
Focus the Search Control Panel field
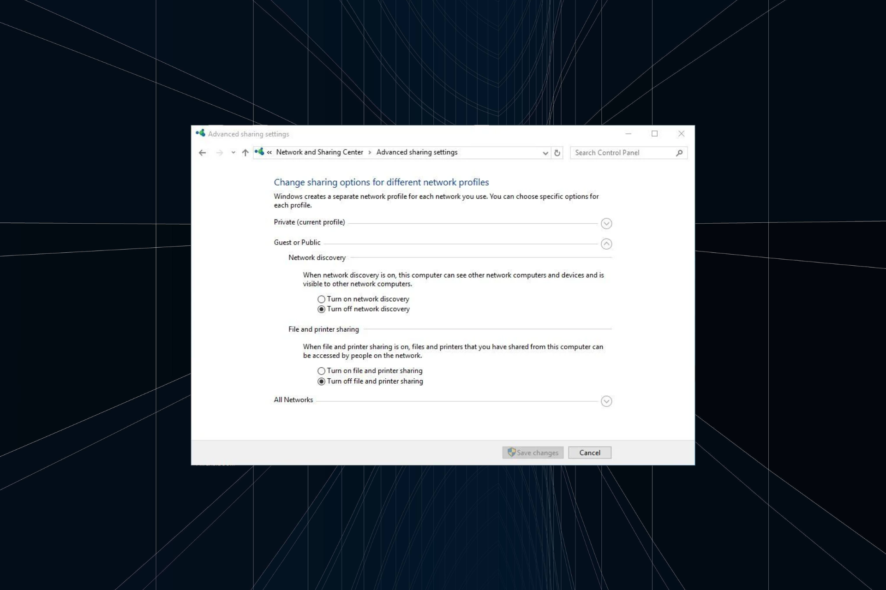(628, 153)
